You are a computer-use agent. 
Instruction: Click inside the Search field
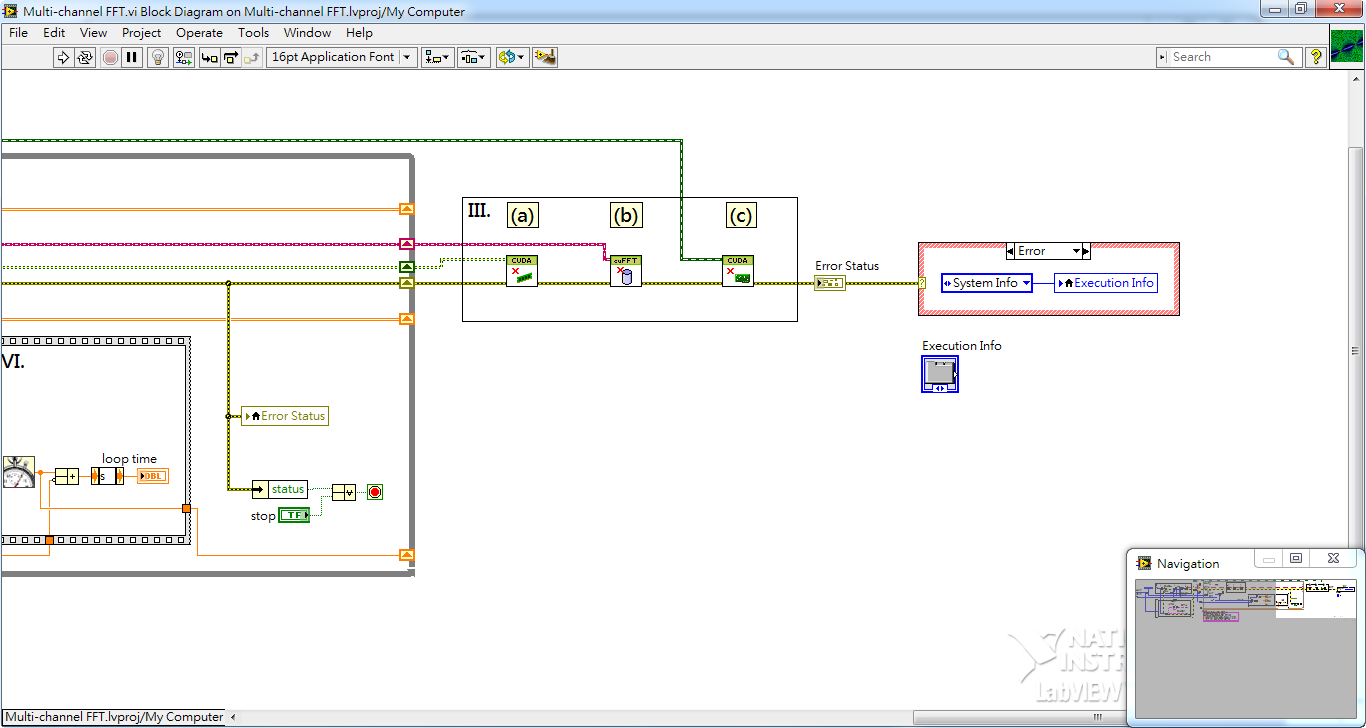1215,57
